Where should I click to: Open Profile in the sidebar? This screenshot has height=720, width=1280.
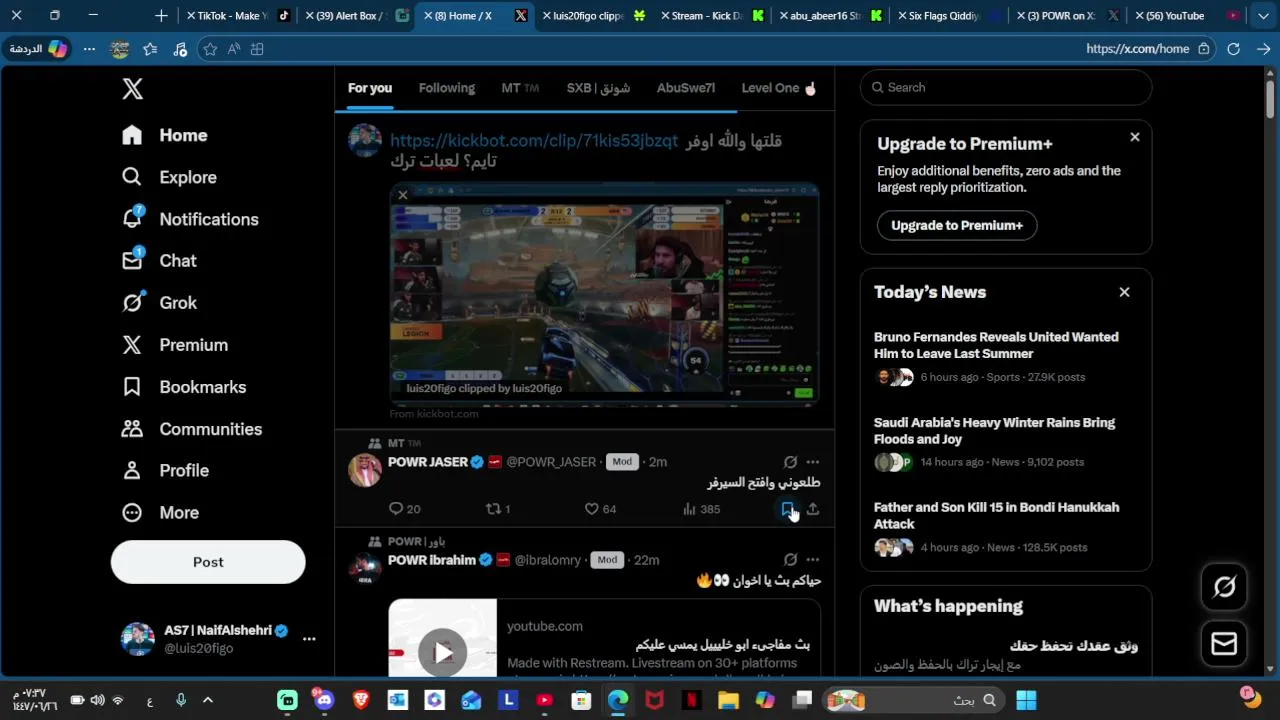click(165, 470)
